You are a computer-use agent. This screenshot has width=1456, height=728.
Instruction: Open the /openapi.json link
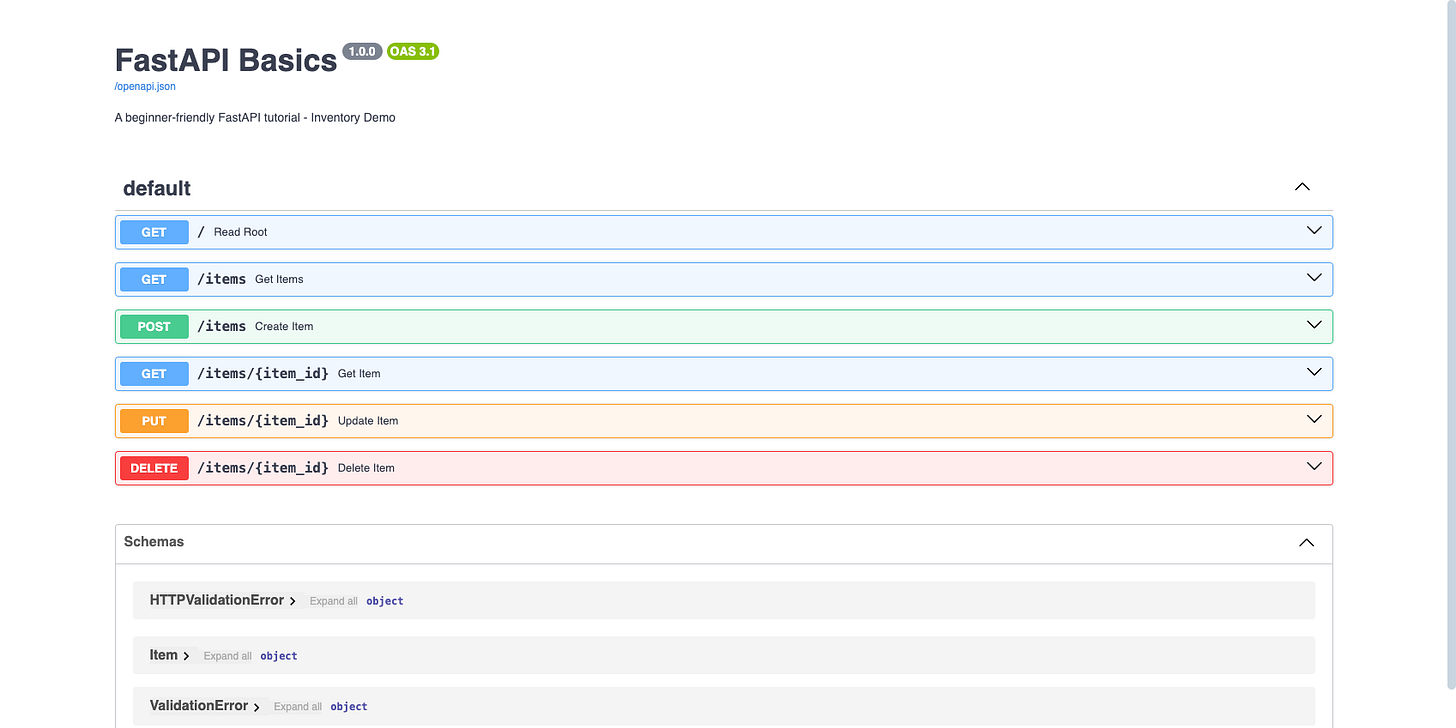click(x=145, y=86)
